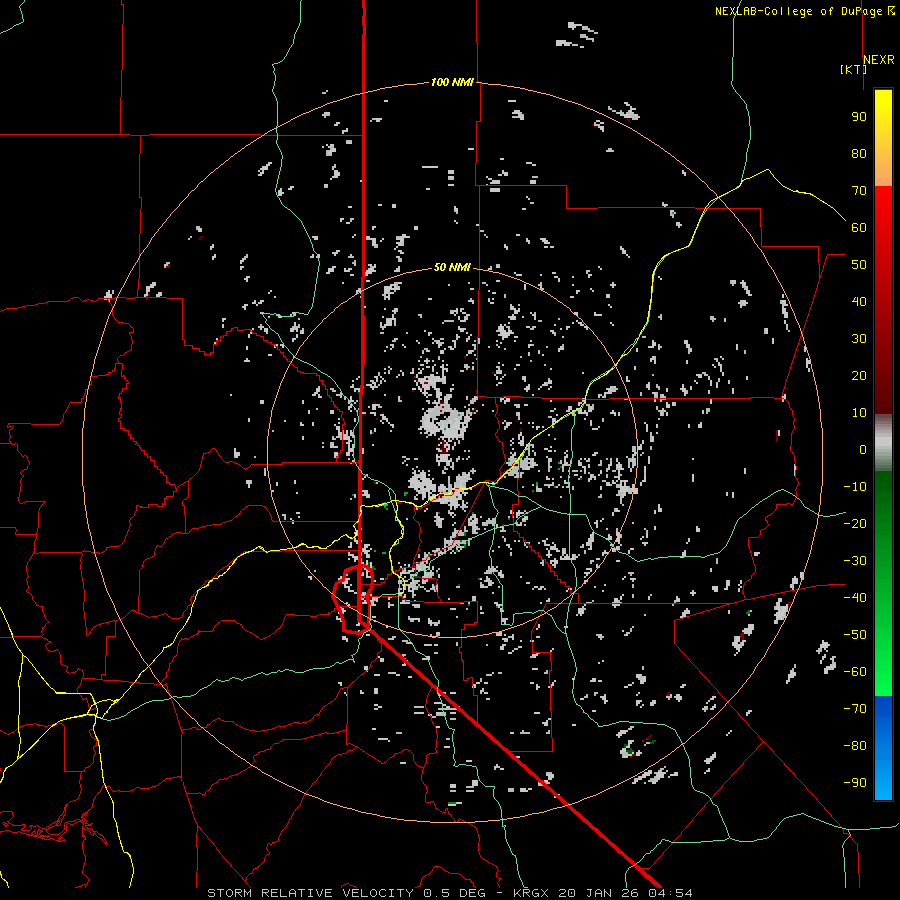900x900 pixels.
Task: Click the 30 value on velocity scale
Action: click(x=859, y=339)
